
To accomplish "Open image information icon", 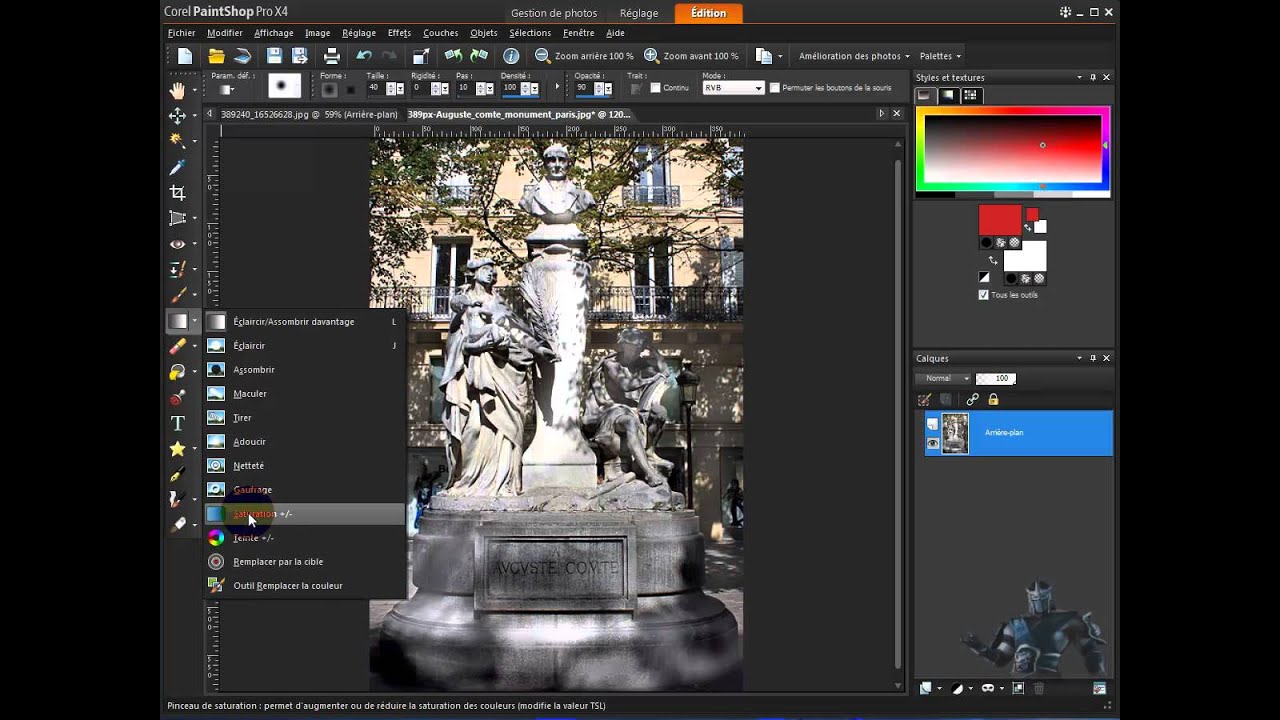I will point(511,56).
